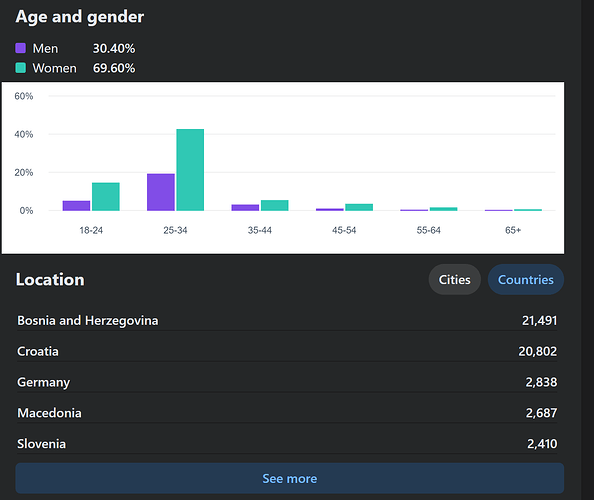Viewport: 594px width, 500px height.
Task: Select the Bosnia and Herzegovina row
Action: pyautogui.click(x=287, y=320)
